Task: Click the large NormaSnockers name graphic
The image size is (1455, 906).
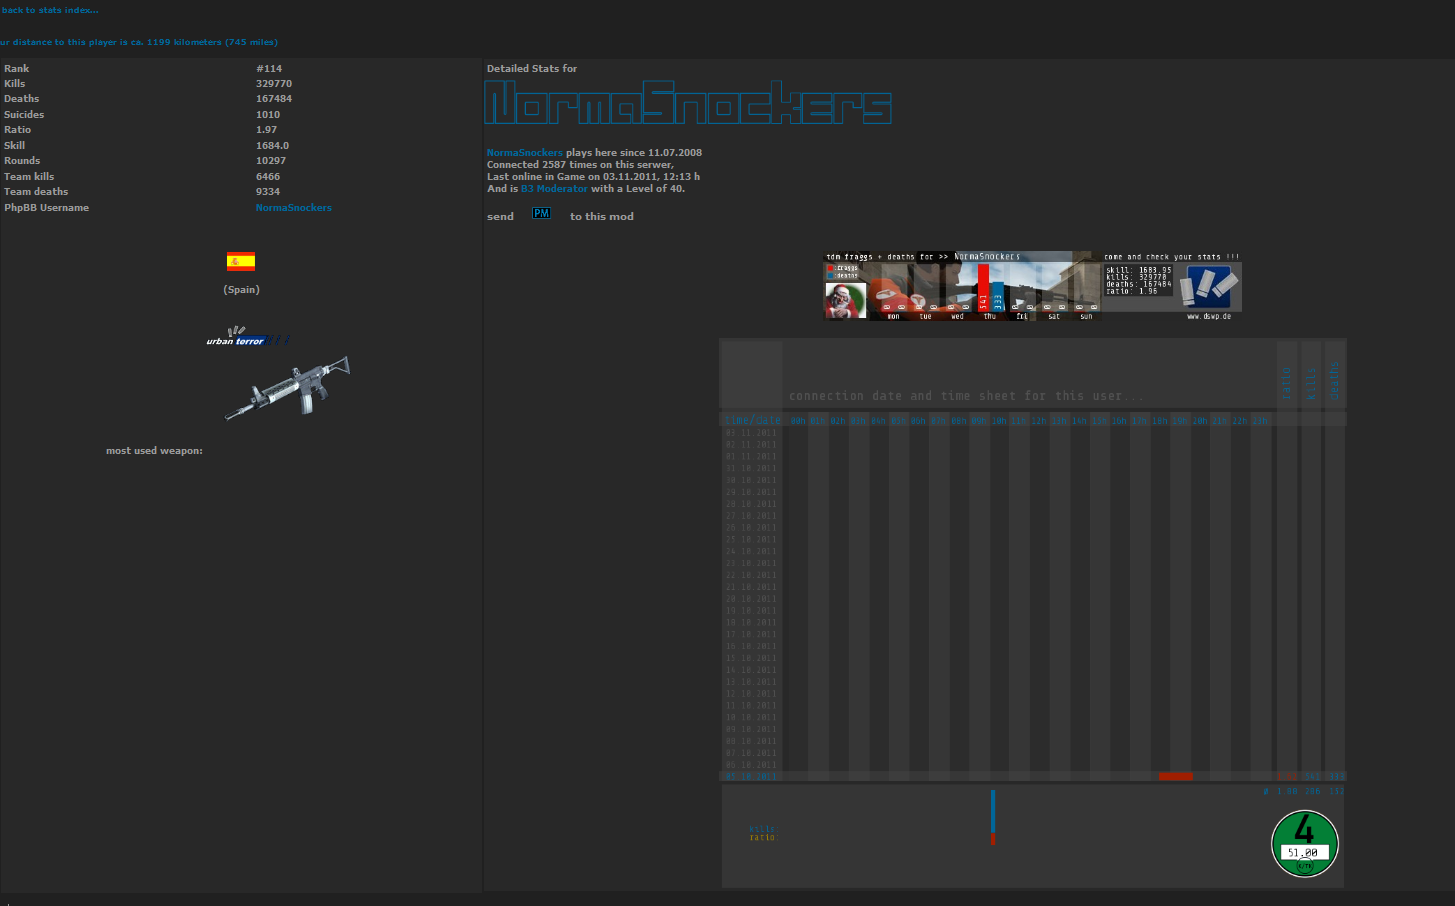Action: point(688,103)
